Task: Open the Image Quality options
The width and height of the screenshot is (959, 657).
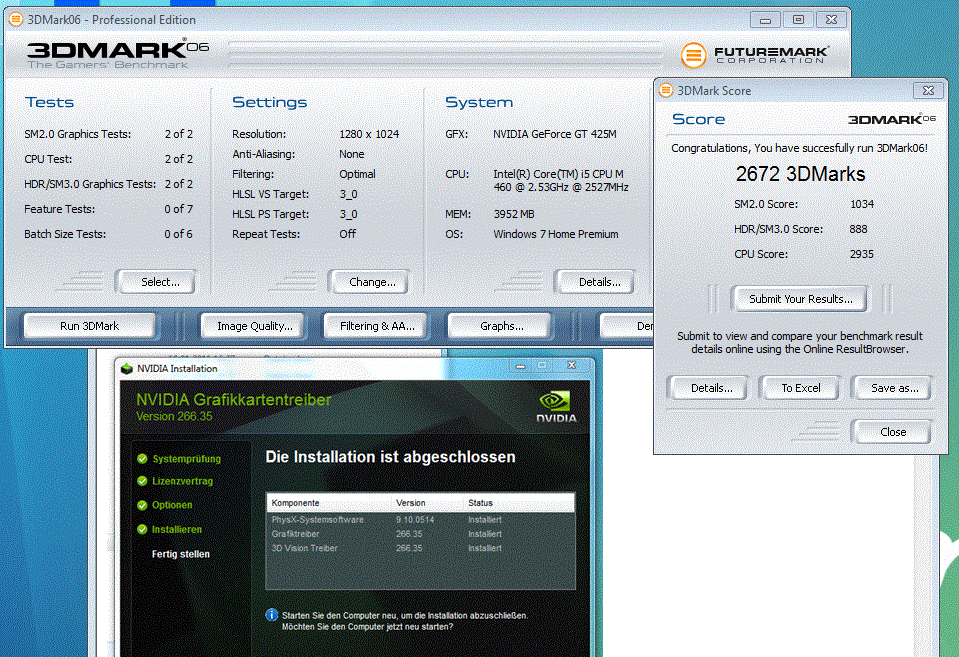Action: (x=255, y=326)
